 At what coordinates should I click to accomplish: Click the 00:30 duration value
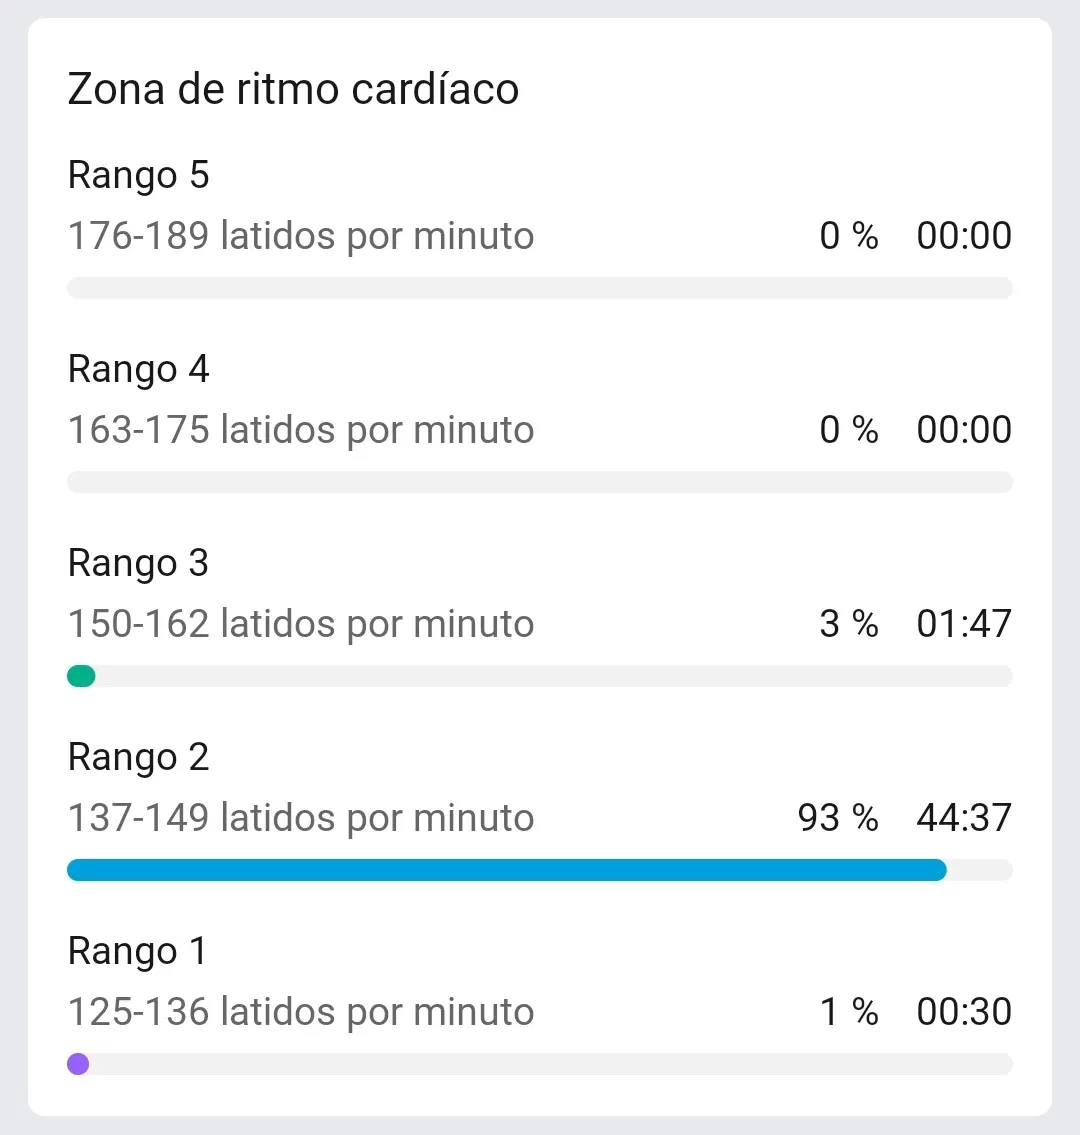964,1012
